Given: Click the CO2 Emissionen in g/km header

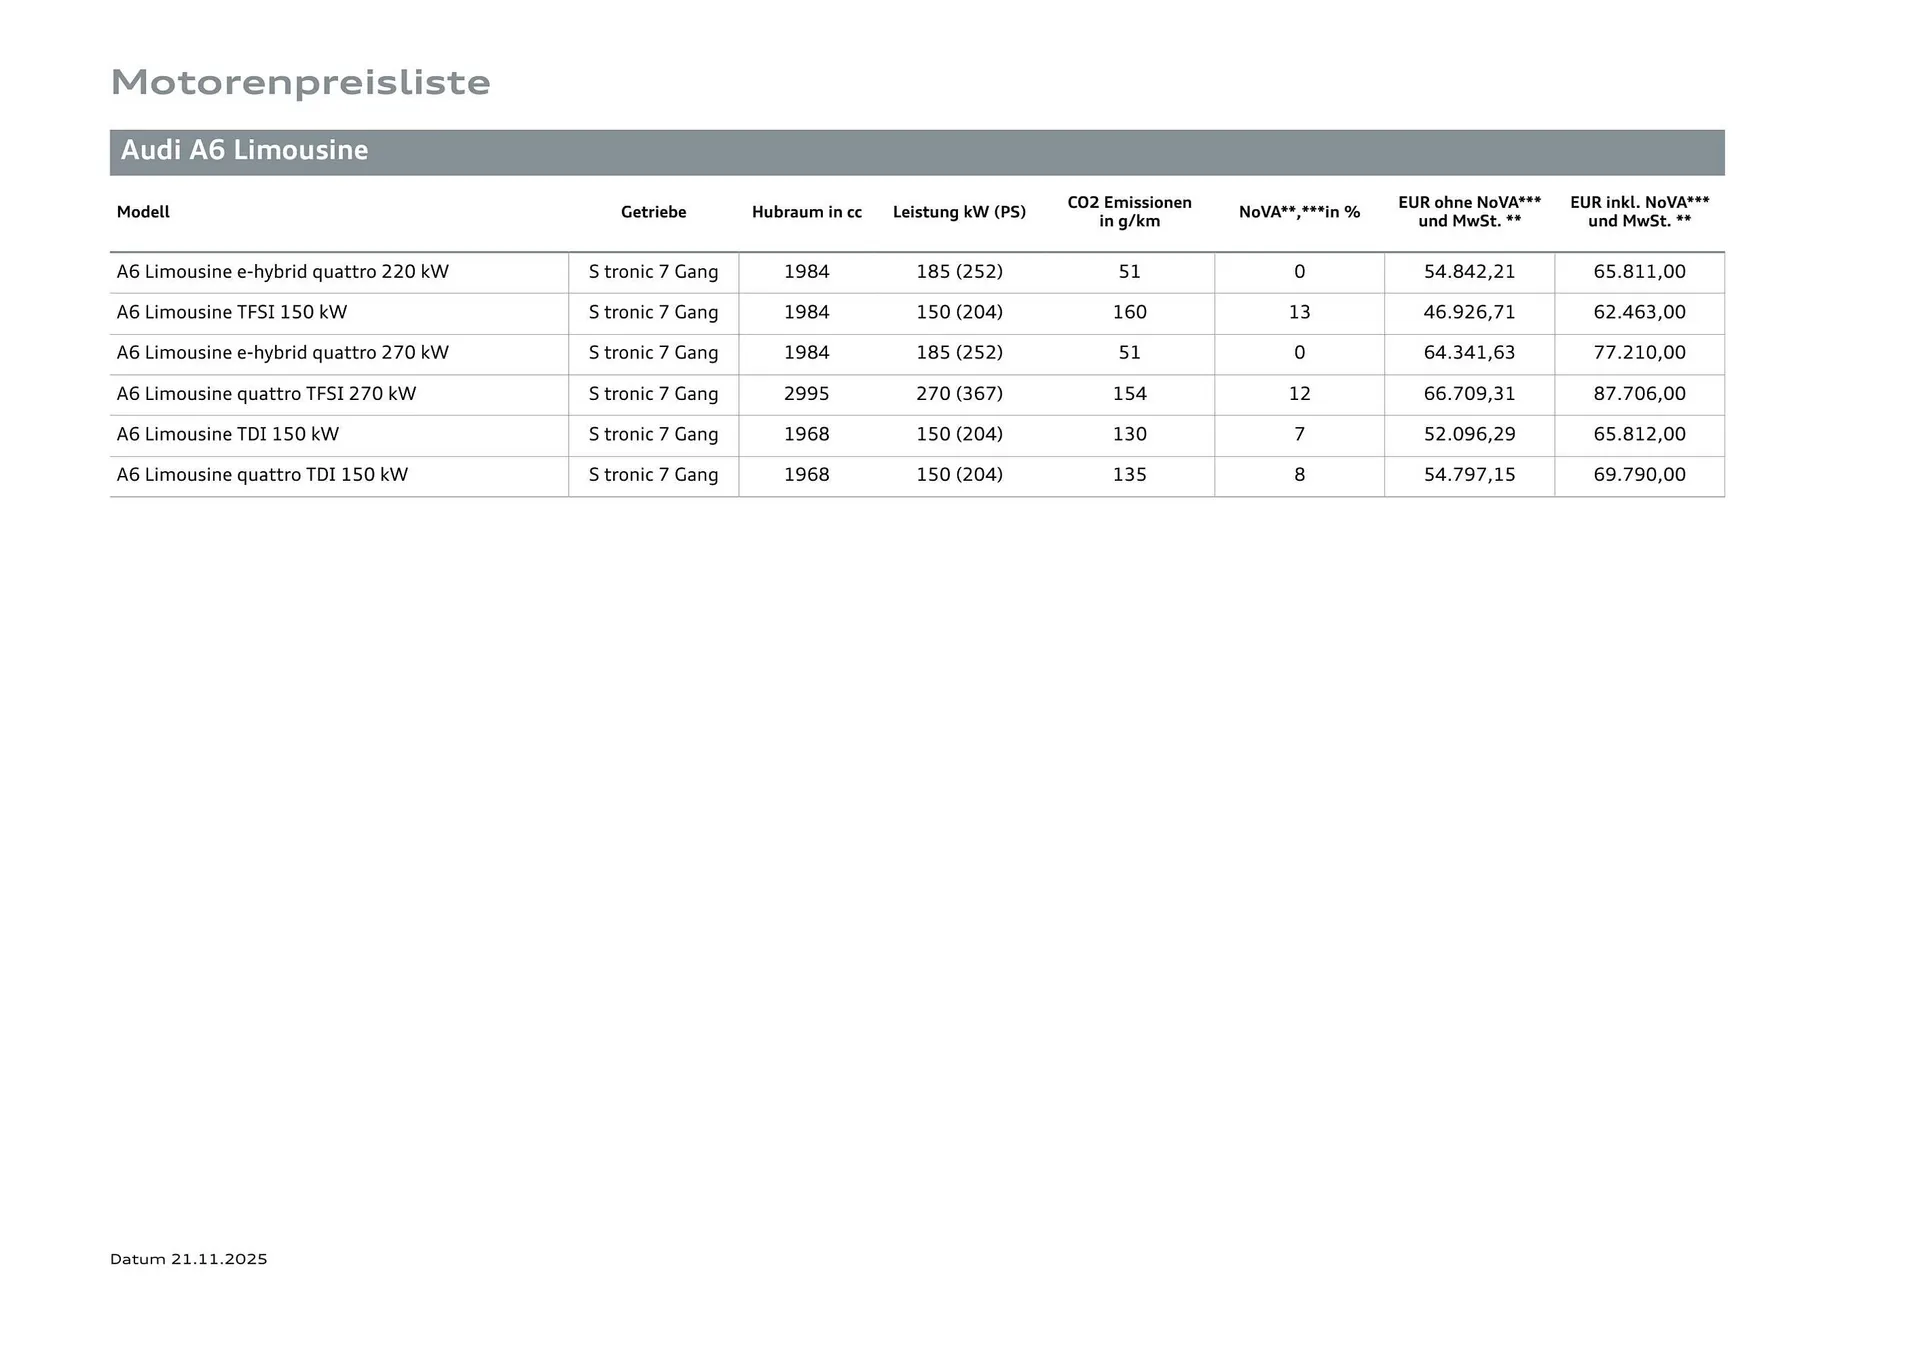Looking at the screenshot, I should click(1129, 212).
